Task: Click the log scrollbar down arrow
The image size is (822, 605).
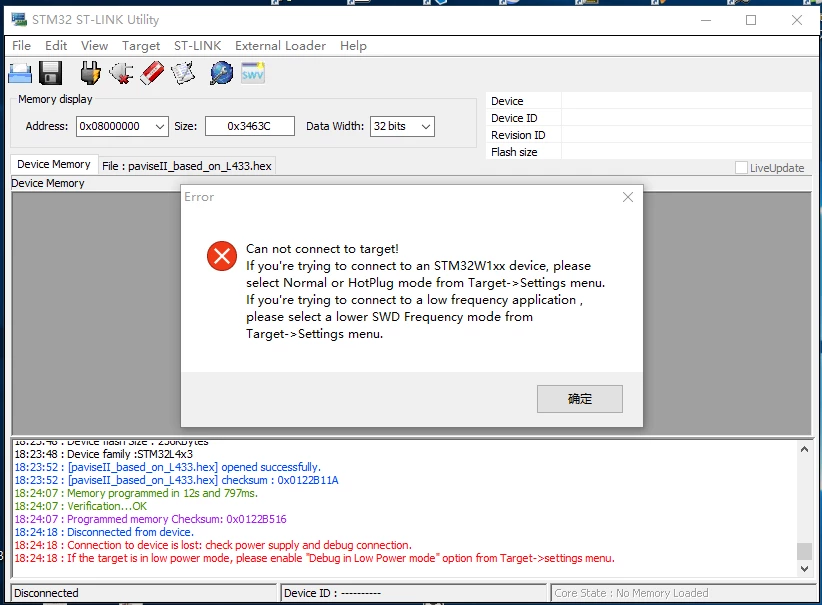Action: pos(804,568)
